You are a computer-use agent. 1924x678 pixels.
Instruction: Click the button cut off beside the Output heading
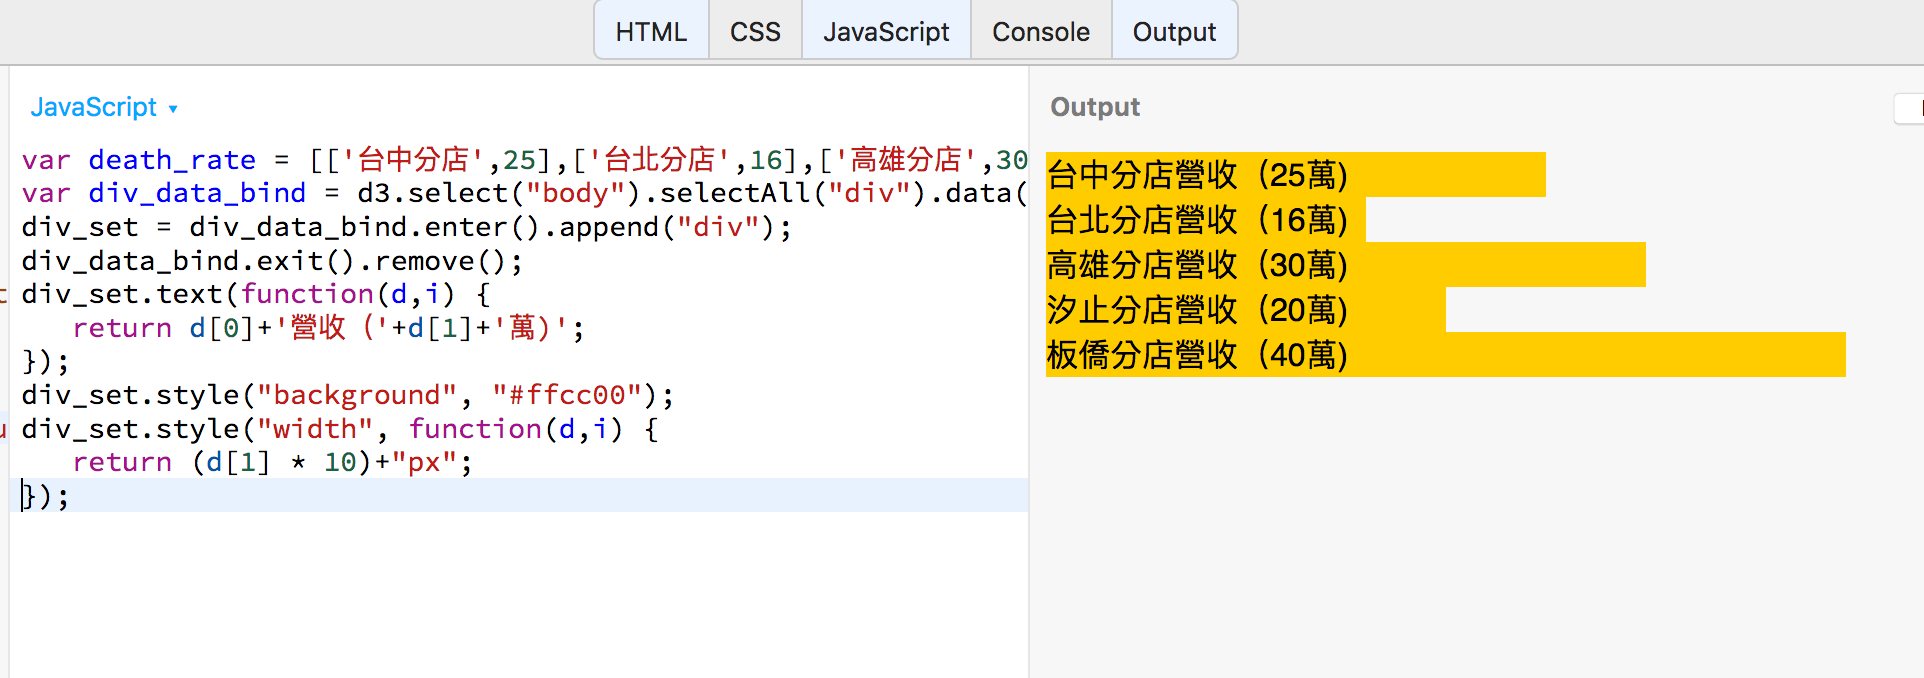1909,108
